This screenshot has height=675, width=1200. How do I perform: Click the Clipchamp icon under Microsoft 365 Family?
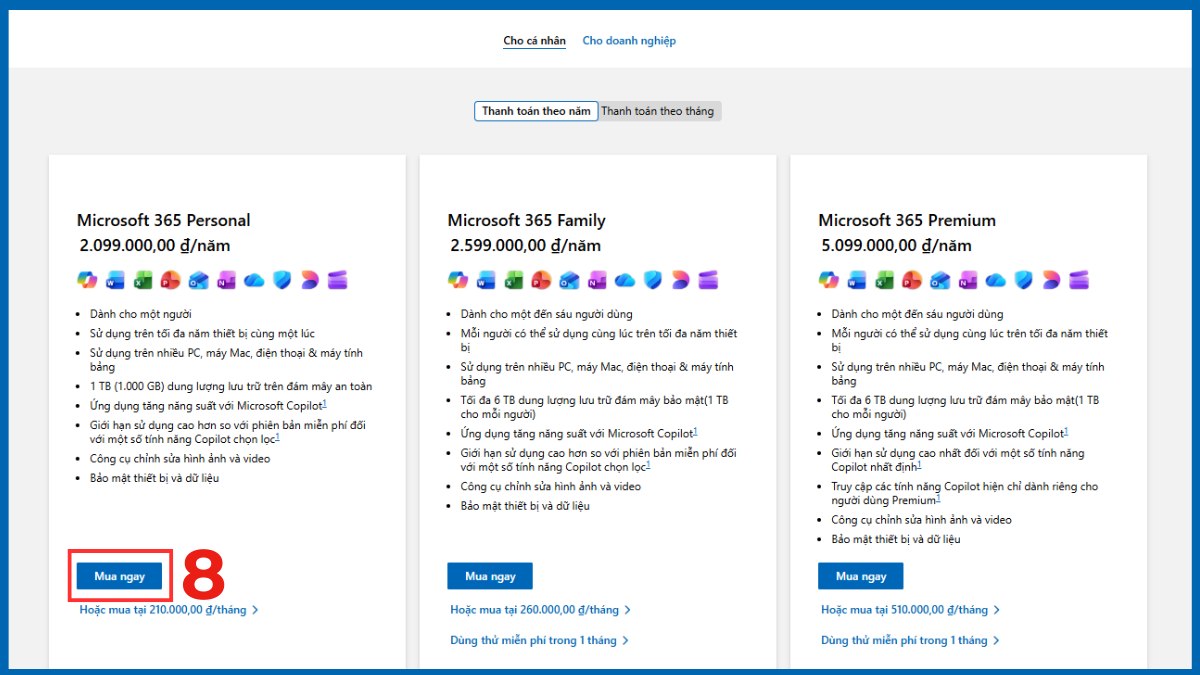click(x=708, y=279)
